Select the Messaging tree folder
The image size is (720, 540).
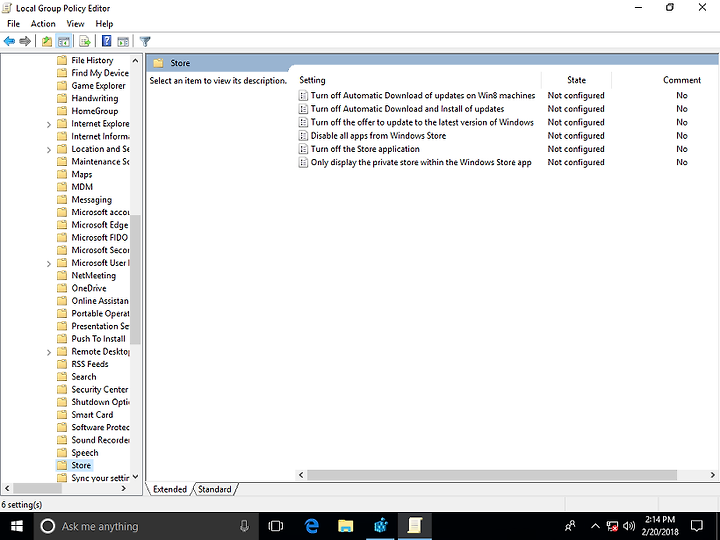91,199
